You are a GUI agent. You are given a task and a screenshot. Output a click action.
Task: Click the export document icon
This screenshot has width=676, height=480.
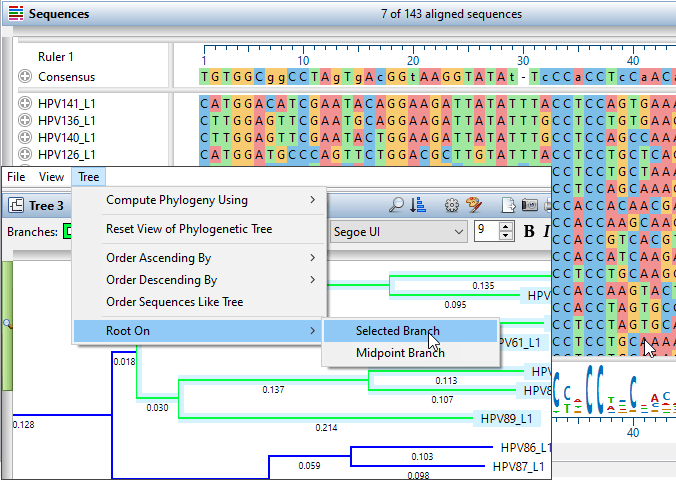point(508,205)
